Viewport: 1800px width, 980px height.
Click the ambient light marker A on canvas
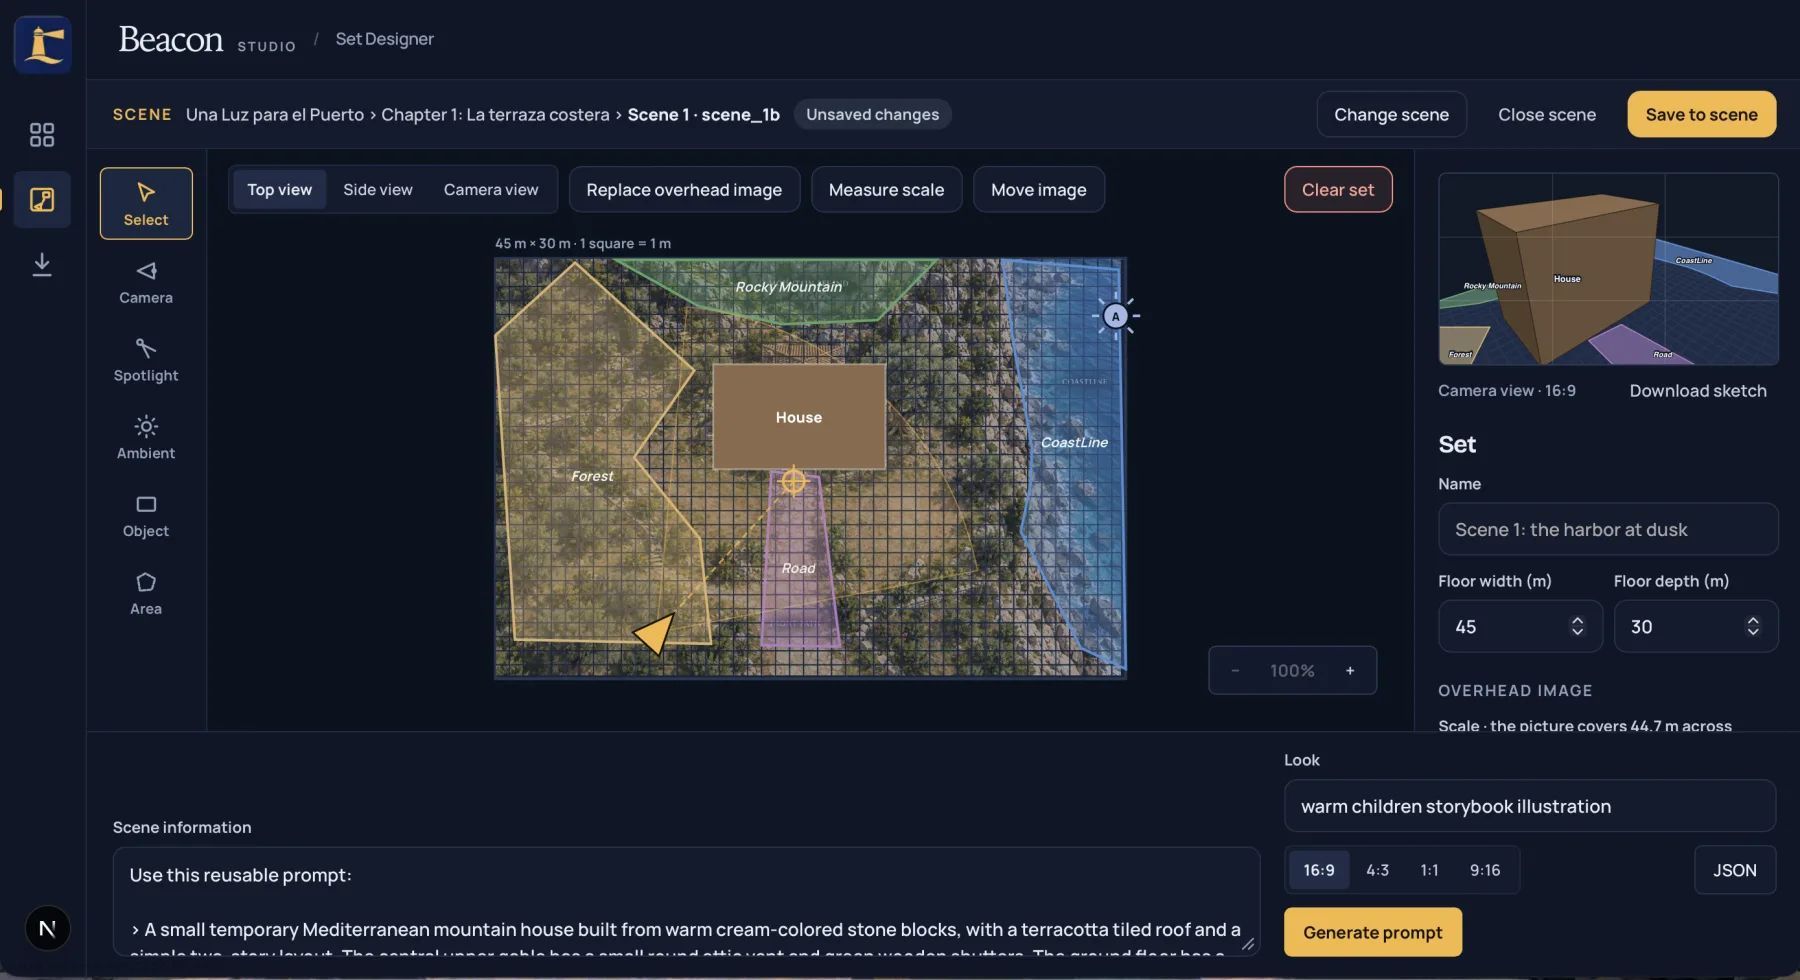(1116, 316)
